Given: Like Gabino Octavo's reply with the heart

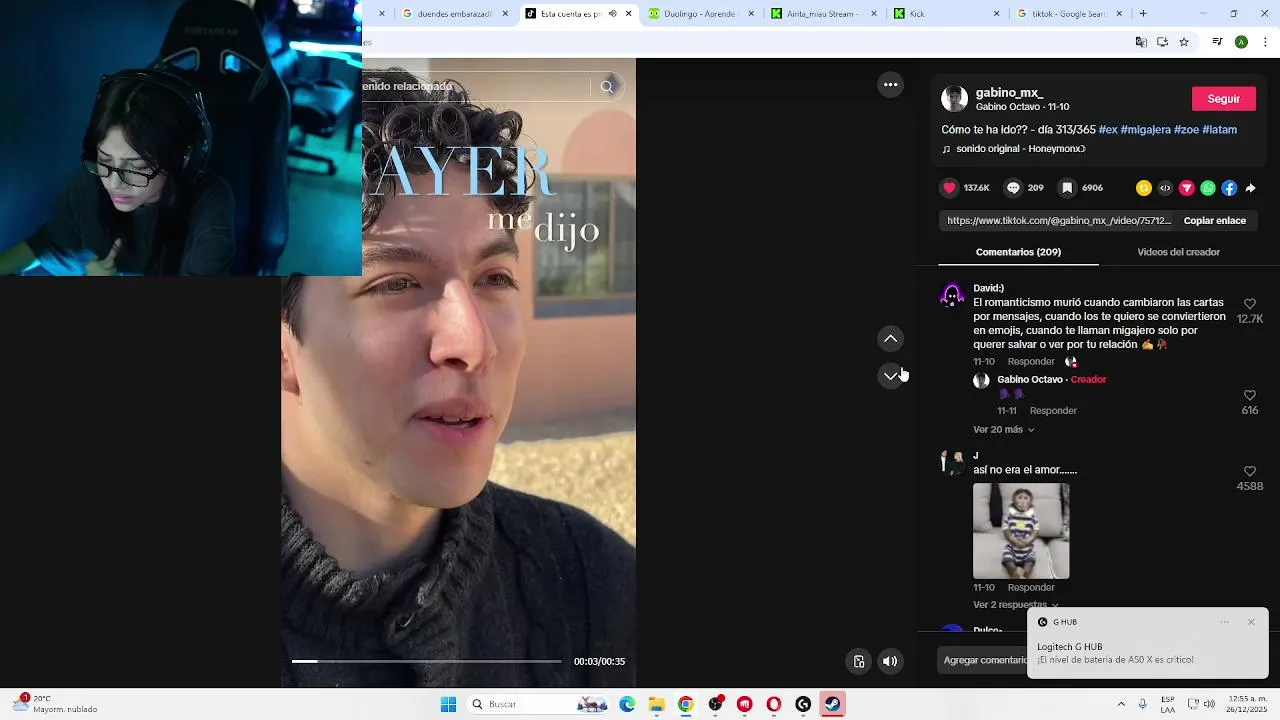Looking at the screenshot, I should 1249,396.
